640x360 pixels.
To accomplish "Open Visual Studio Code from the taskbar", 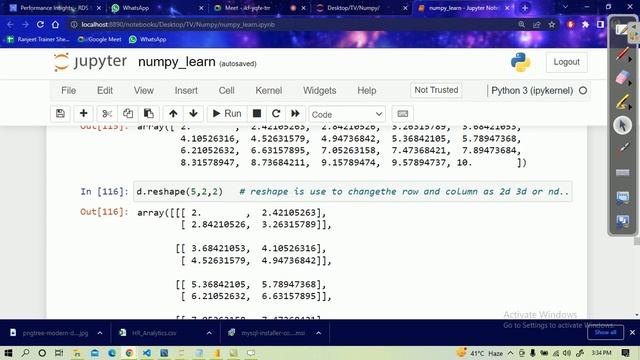I will 147,353.
